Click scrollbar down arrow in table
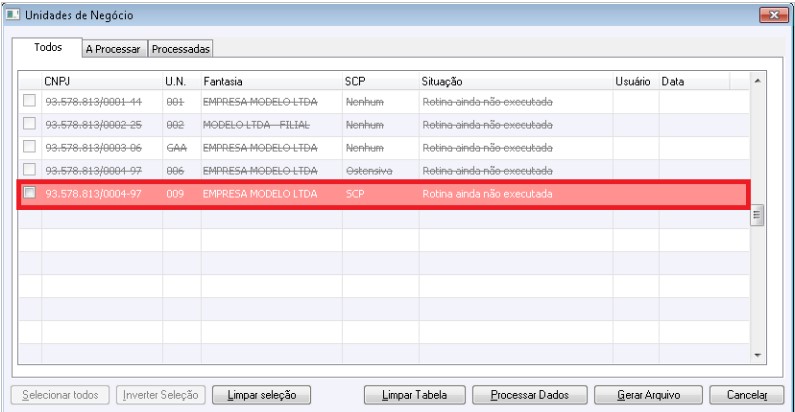The width and height of the screenshot is (795, 412). [x=757, y=355]
